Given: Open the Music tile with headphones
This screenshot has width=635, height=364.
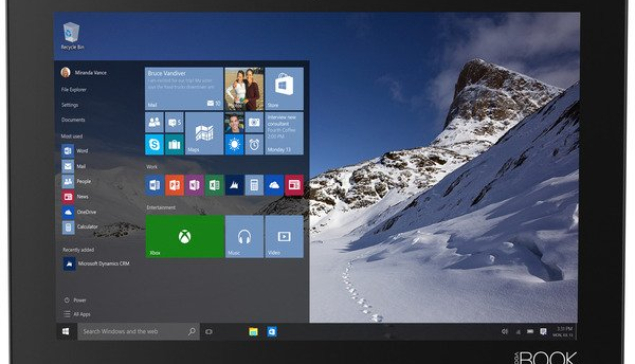Looking at the screenshot, I should coord(244,236).
